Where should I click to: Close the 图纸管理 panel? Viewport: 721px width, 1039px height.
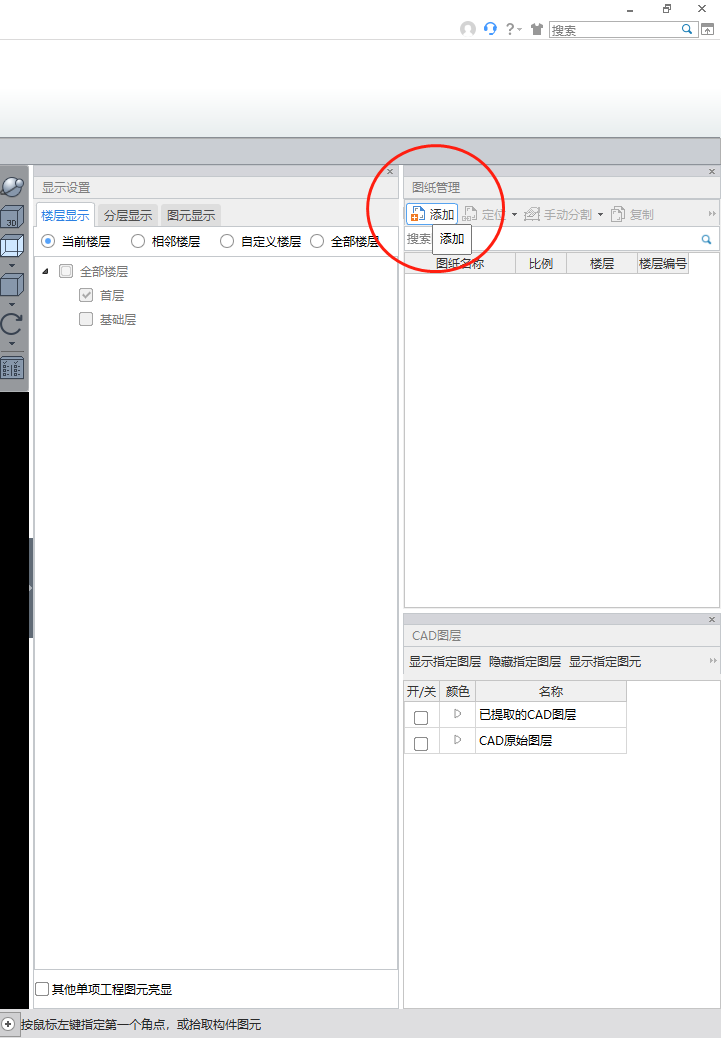[712, 172]
